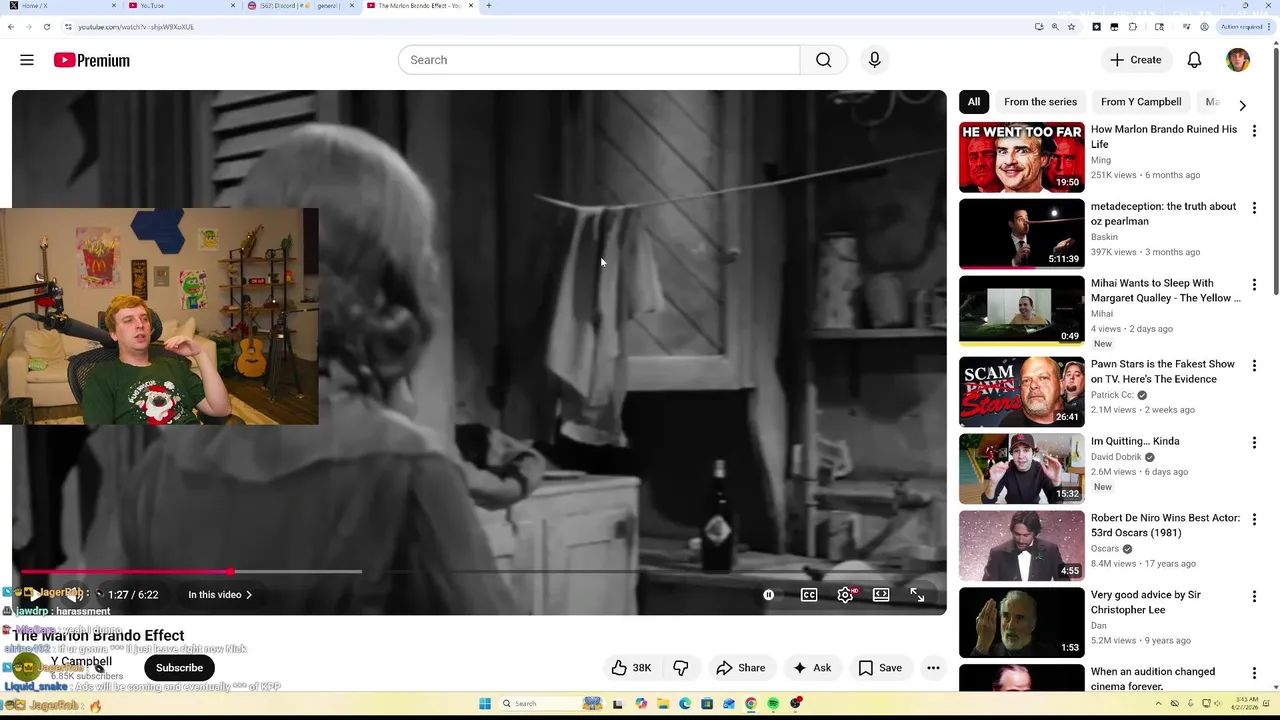Image resolution: width=1280 pixels, height=720 pixels.
Task: Click the 1:27 / 6:22 time display
Action: click(x=133, y=595)
